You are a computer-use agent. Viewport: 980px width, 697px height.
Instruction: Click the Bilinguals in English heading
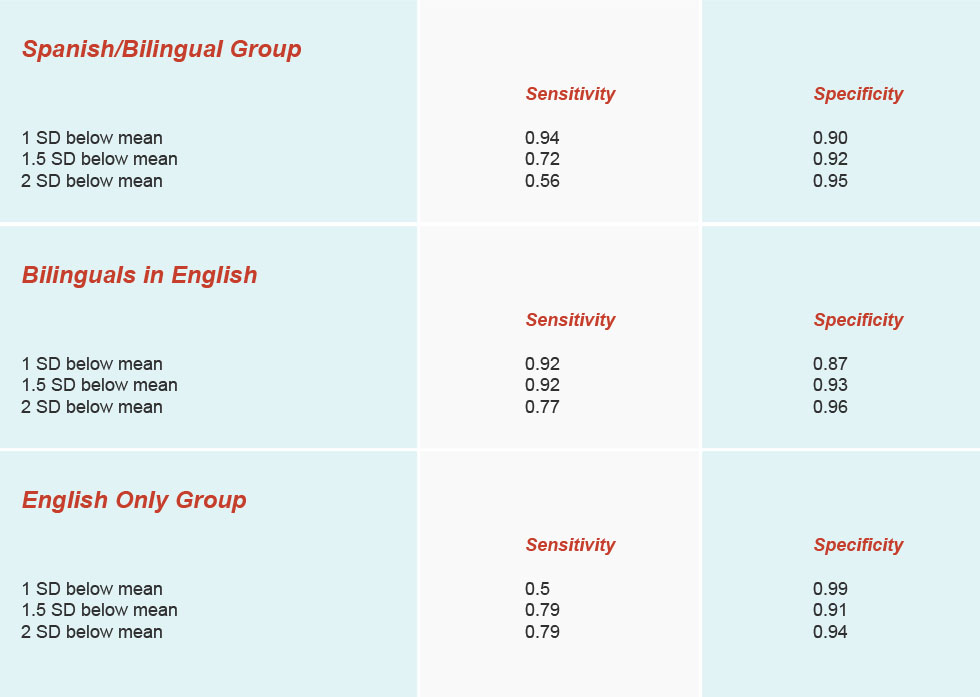click(x=139, y=276)
